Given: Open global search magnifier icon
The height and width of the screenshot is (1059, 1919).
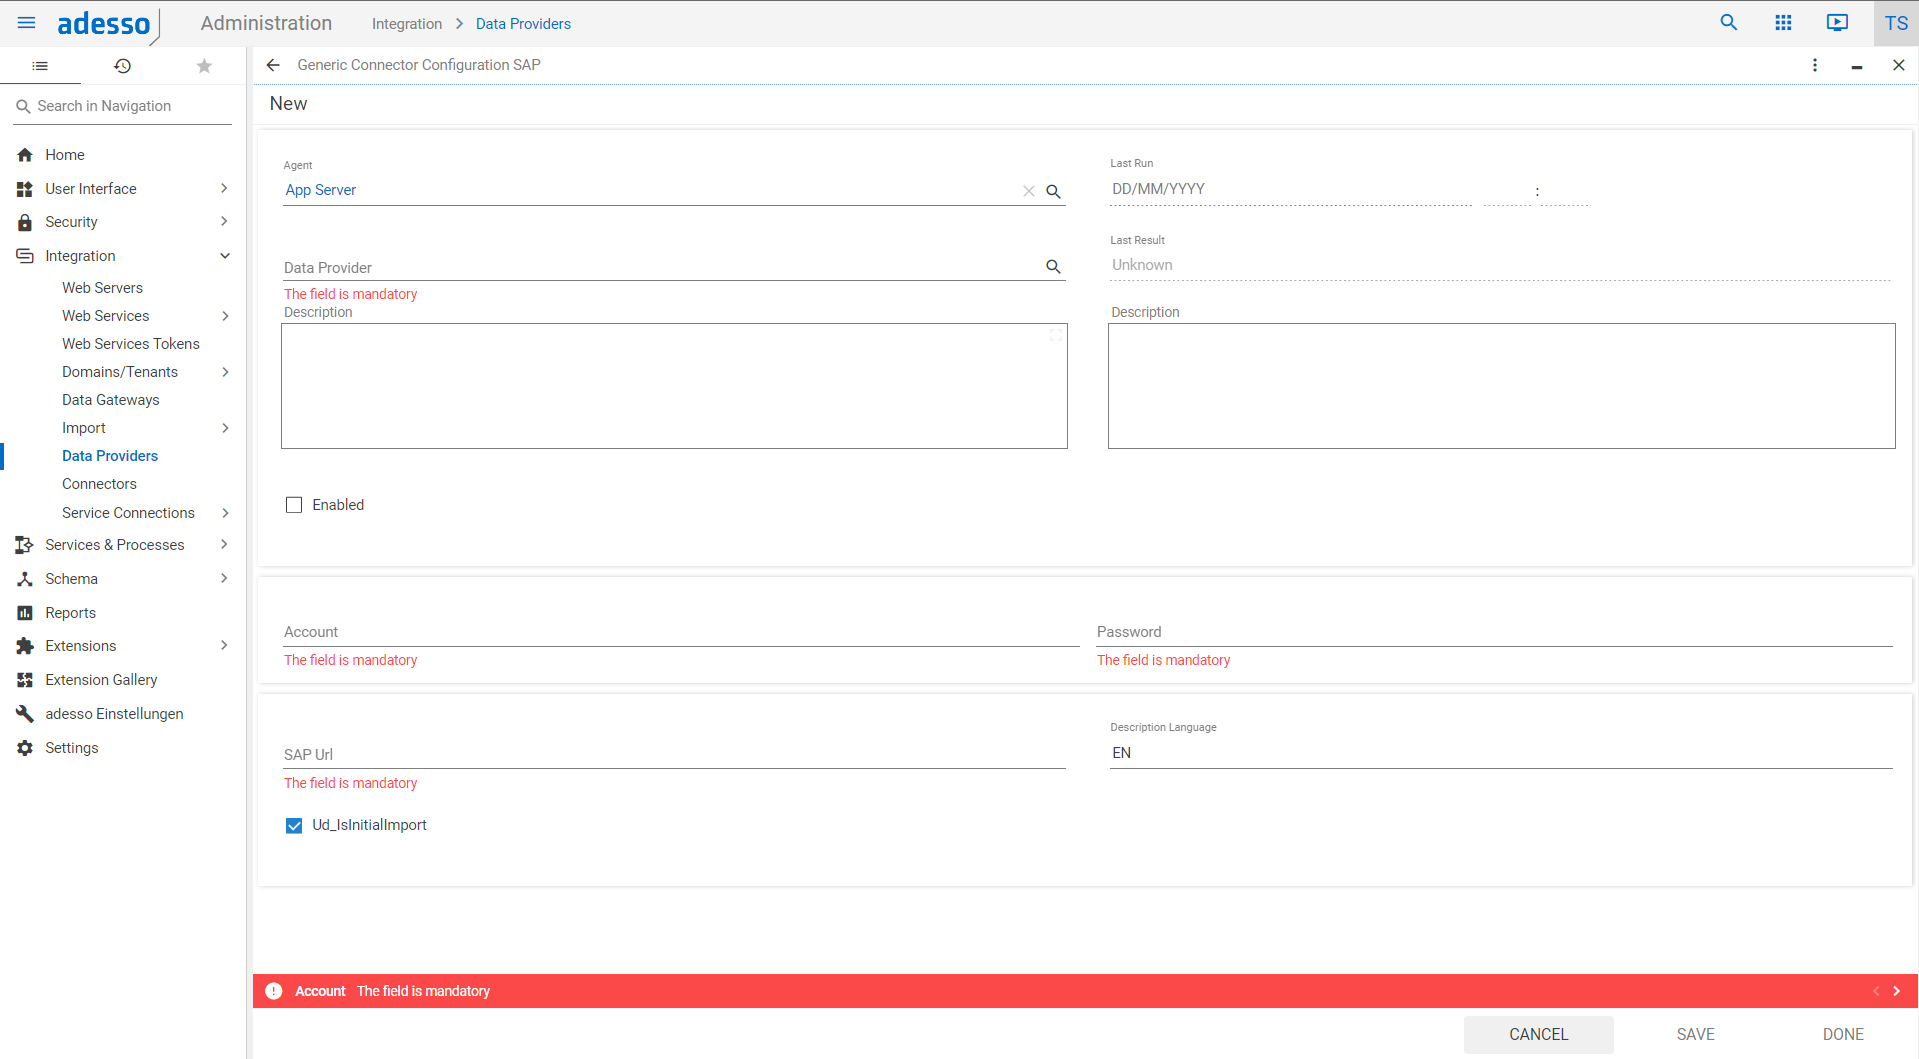Looking at the screenshot, I should 1728,23.
